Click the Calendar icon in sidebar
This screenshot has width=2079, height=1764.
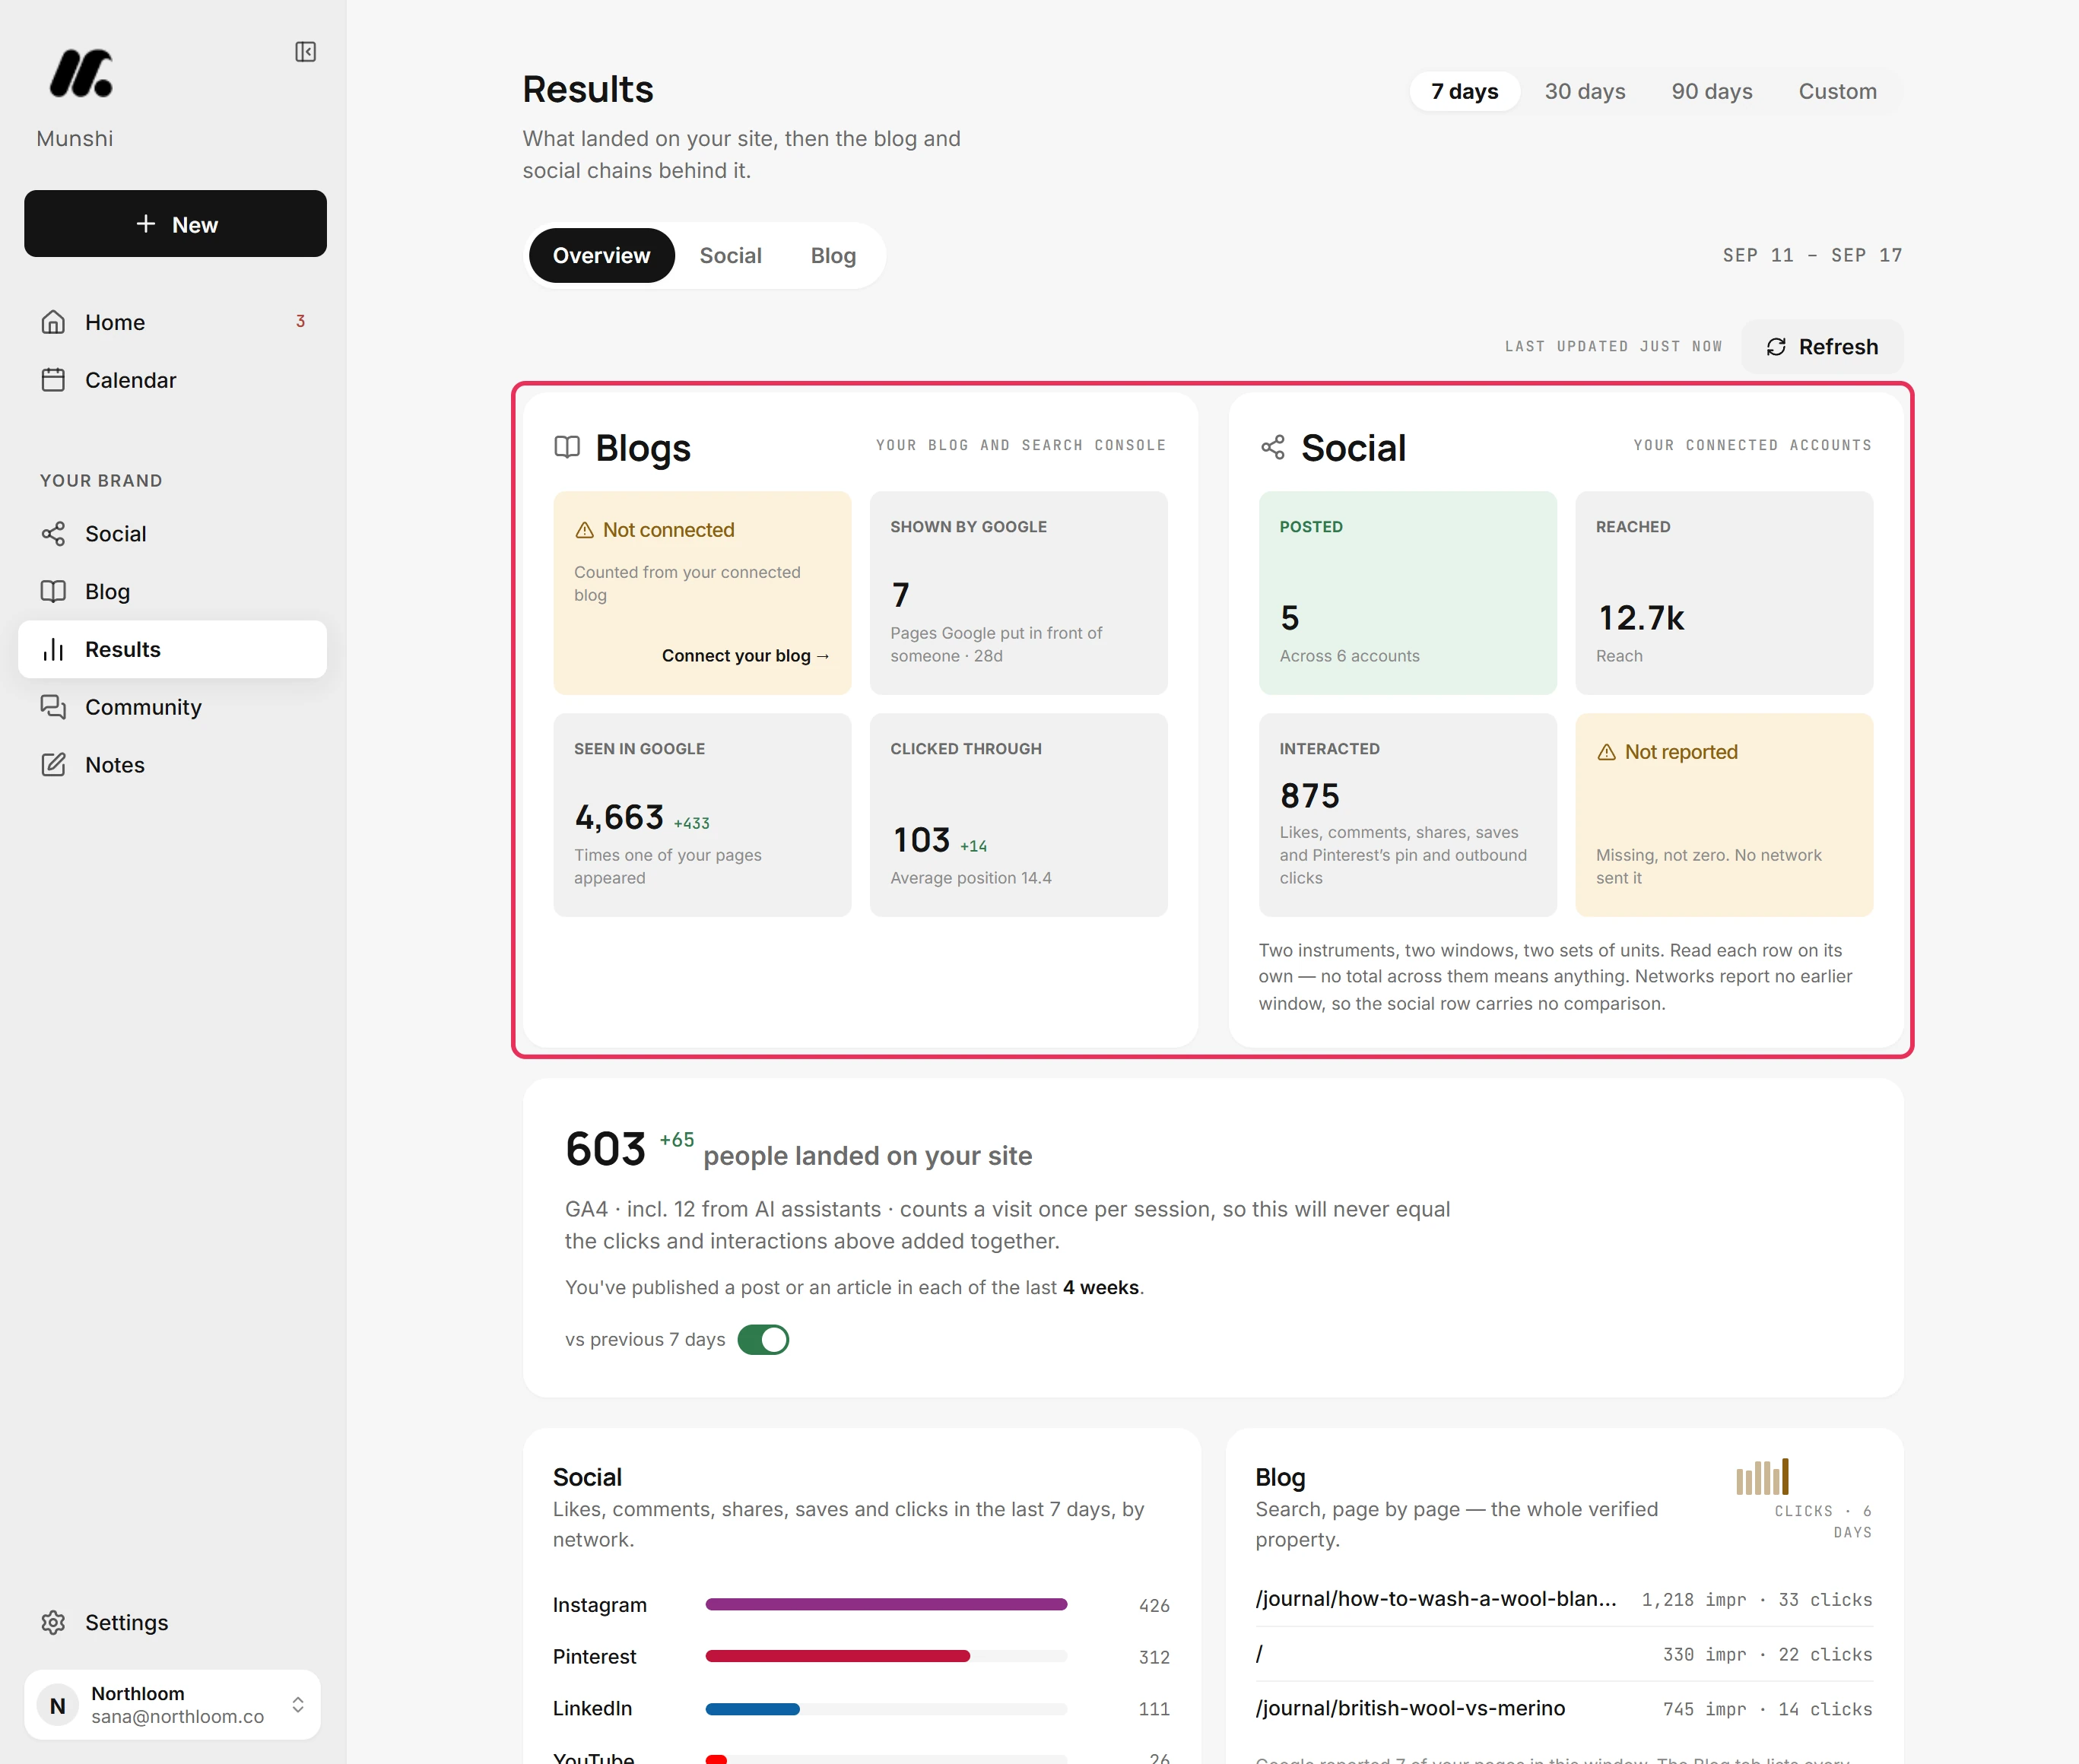pyautogui.click(x=53, y=380)
